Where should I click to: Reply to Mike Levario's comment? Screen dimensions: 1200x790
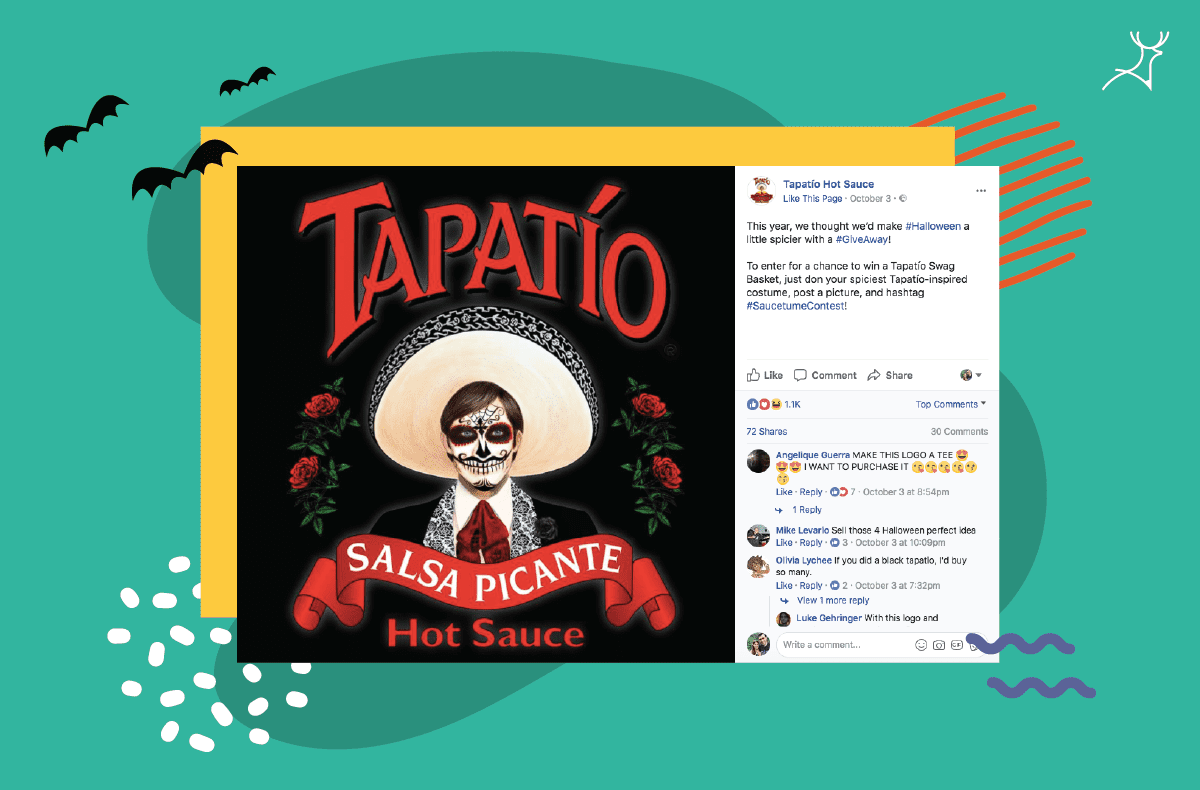pos(811,543)
